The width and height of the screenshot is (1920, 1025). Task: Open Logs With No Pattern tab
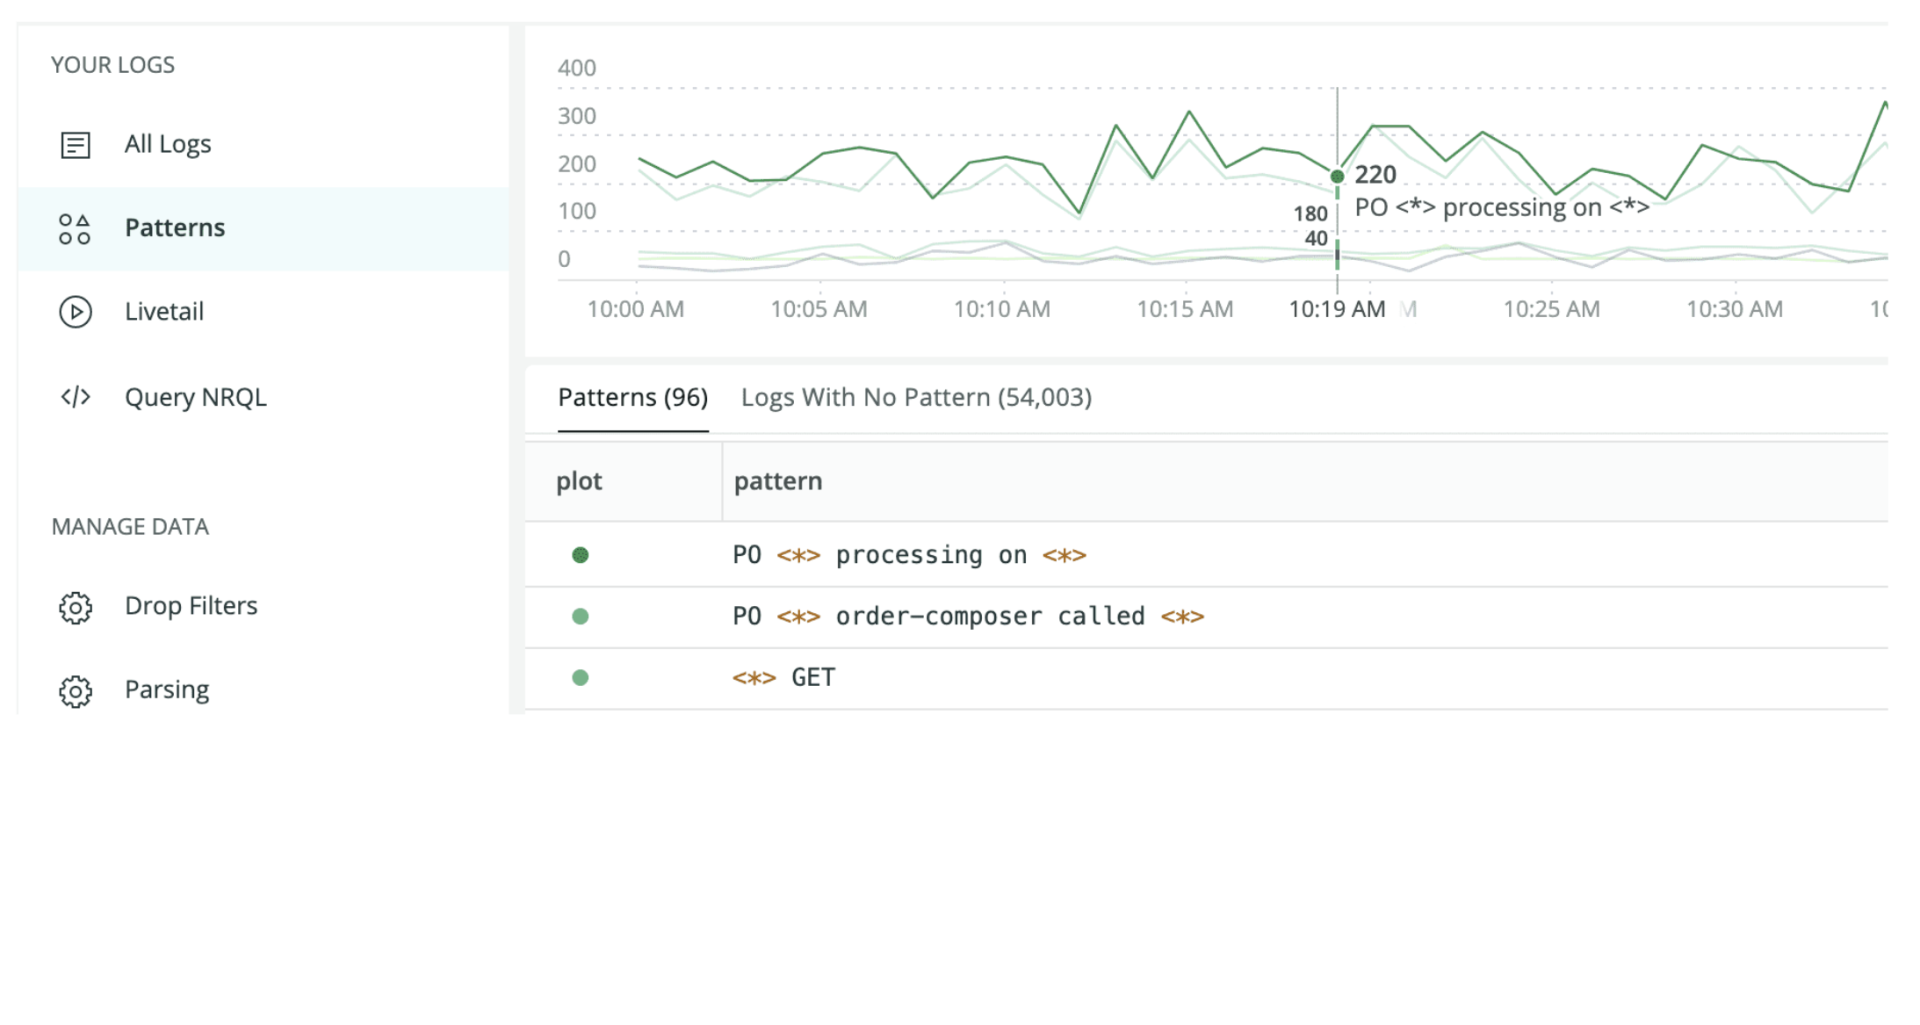pos(915,398)
